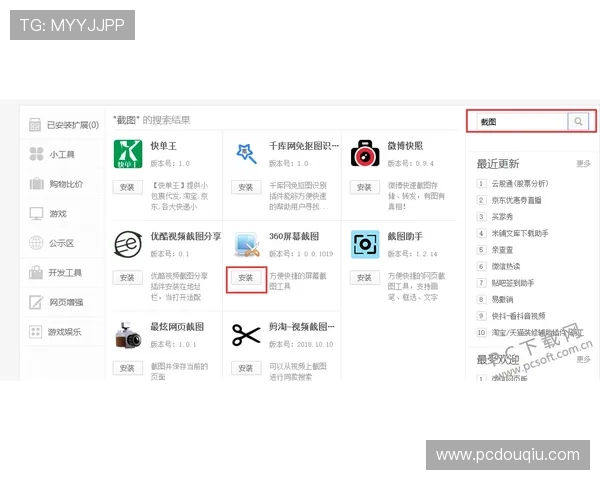Click 更多 next to 最受欢迎
The height and width of the screenshot is (480, 600).
(x=584, y=359)
